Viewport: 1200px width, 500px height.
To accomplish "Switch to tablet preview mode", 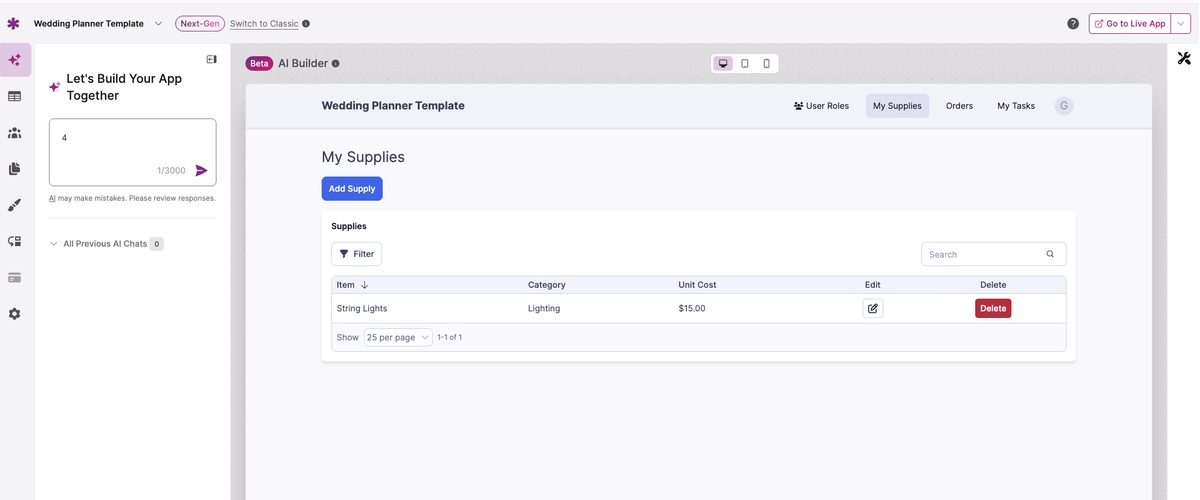I will pos(745,64).
